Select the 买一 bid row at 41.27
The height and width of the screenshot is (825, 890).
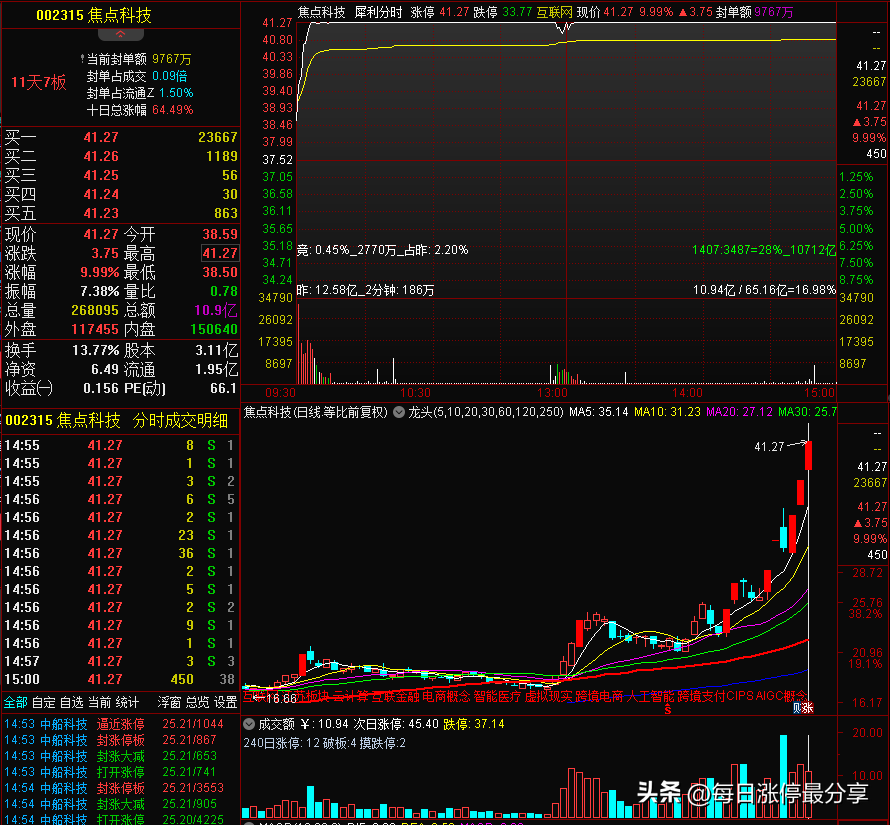tap(120, 137)
